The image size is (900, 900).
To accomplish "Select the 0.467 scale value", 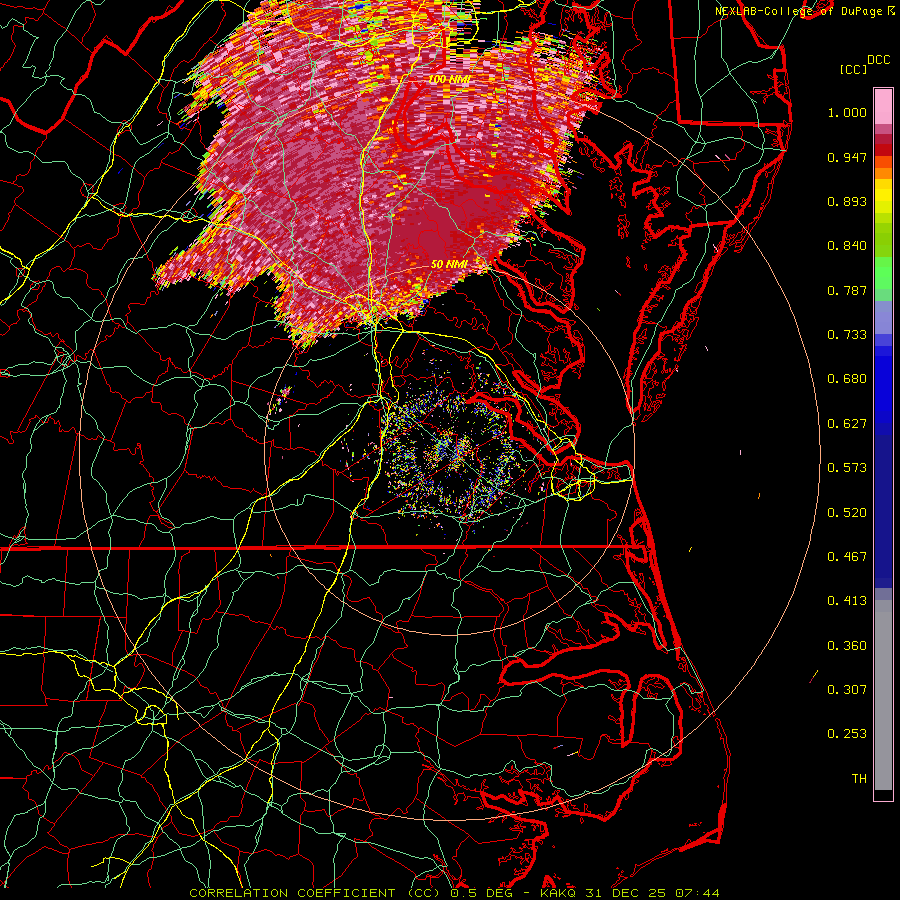I will (847, 557).
